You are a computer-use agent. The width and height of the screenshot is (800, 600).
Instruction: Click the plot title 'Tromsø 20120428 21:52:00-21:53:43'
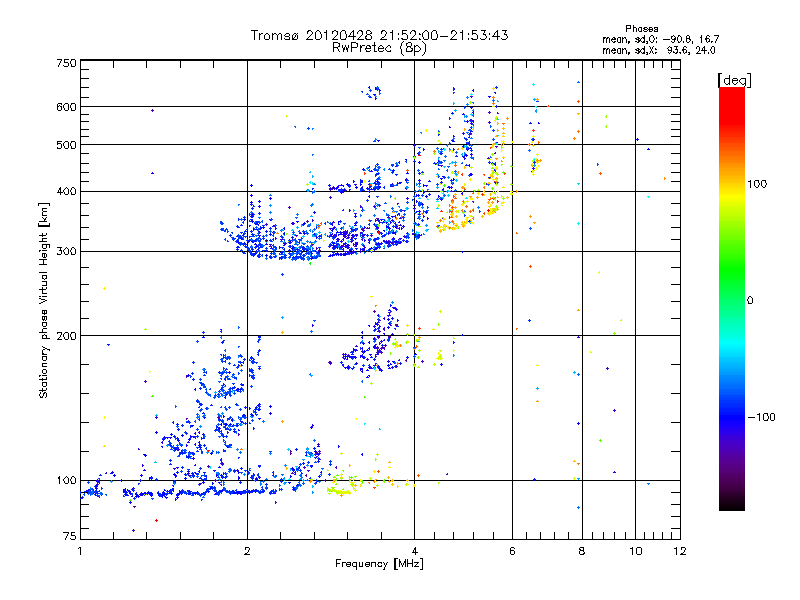[379, 35]
